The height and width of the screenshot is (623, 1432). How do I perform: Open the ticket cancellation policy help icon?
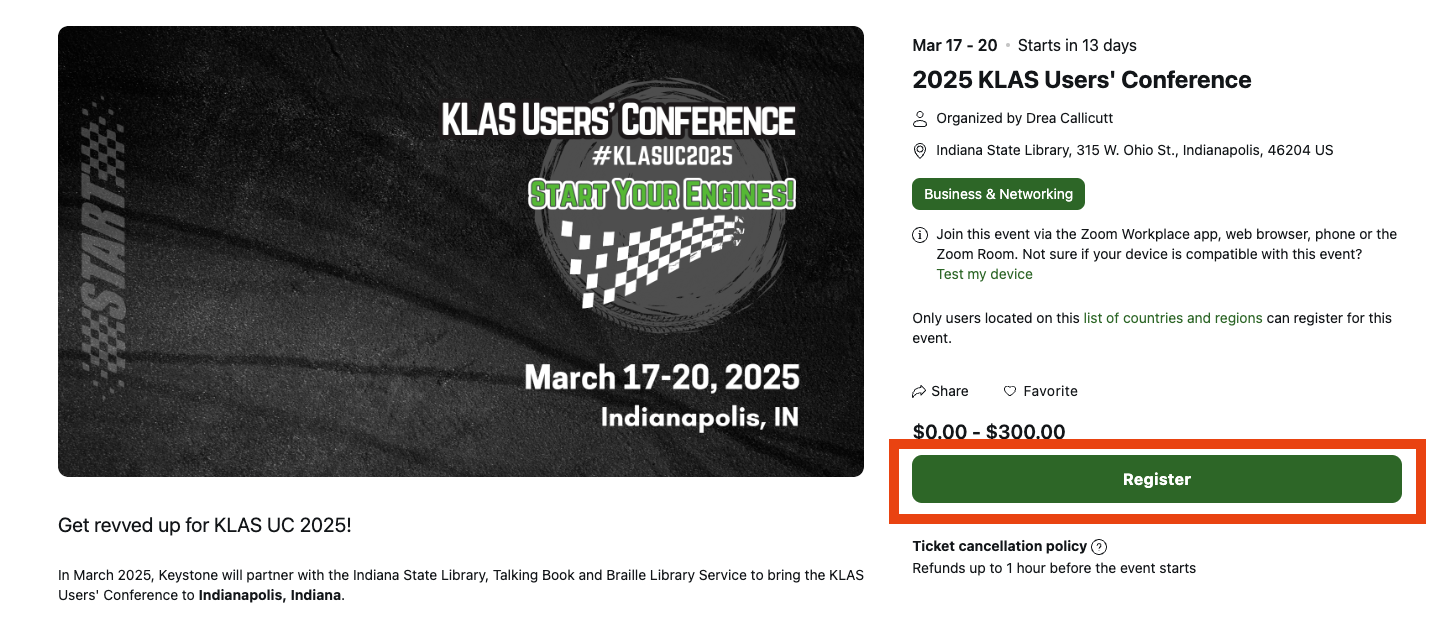1100,546
